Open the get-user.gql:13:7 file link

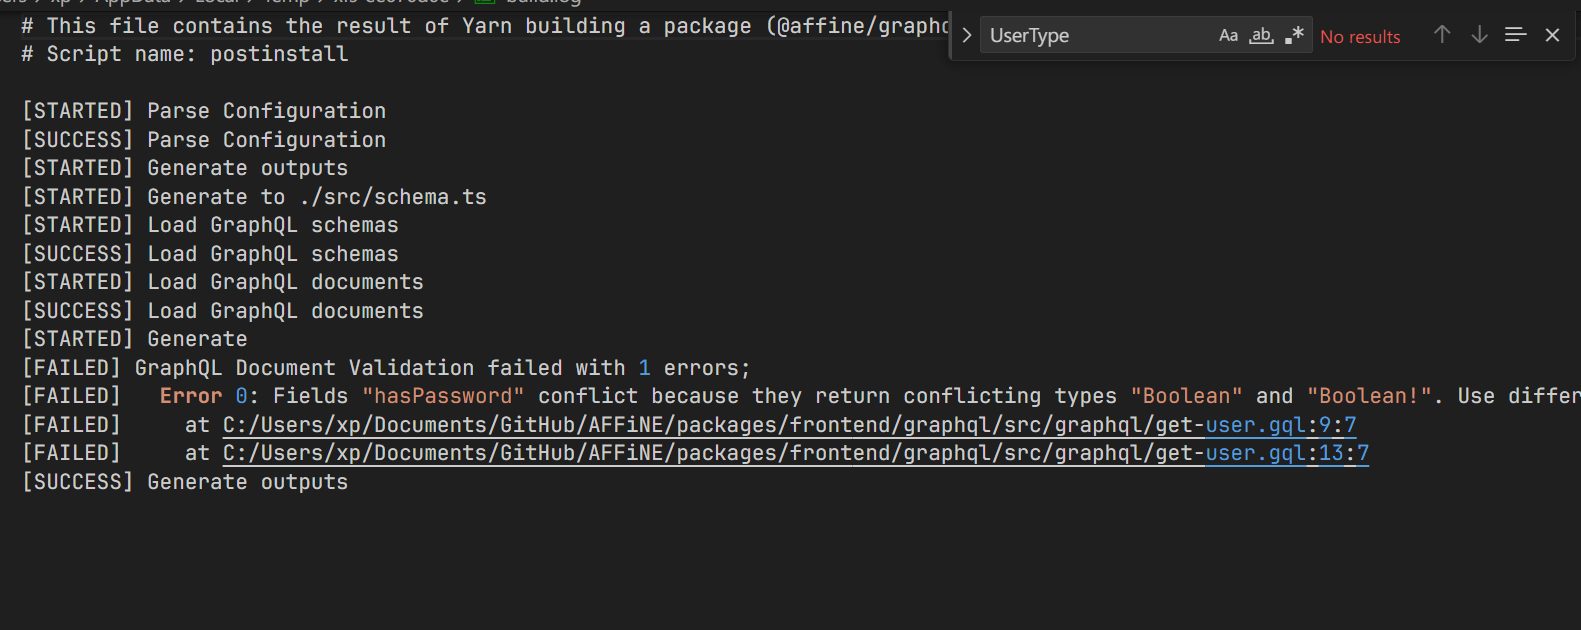point(795,454)
